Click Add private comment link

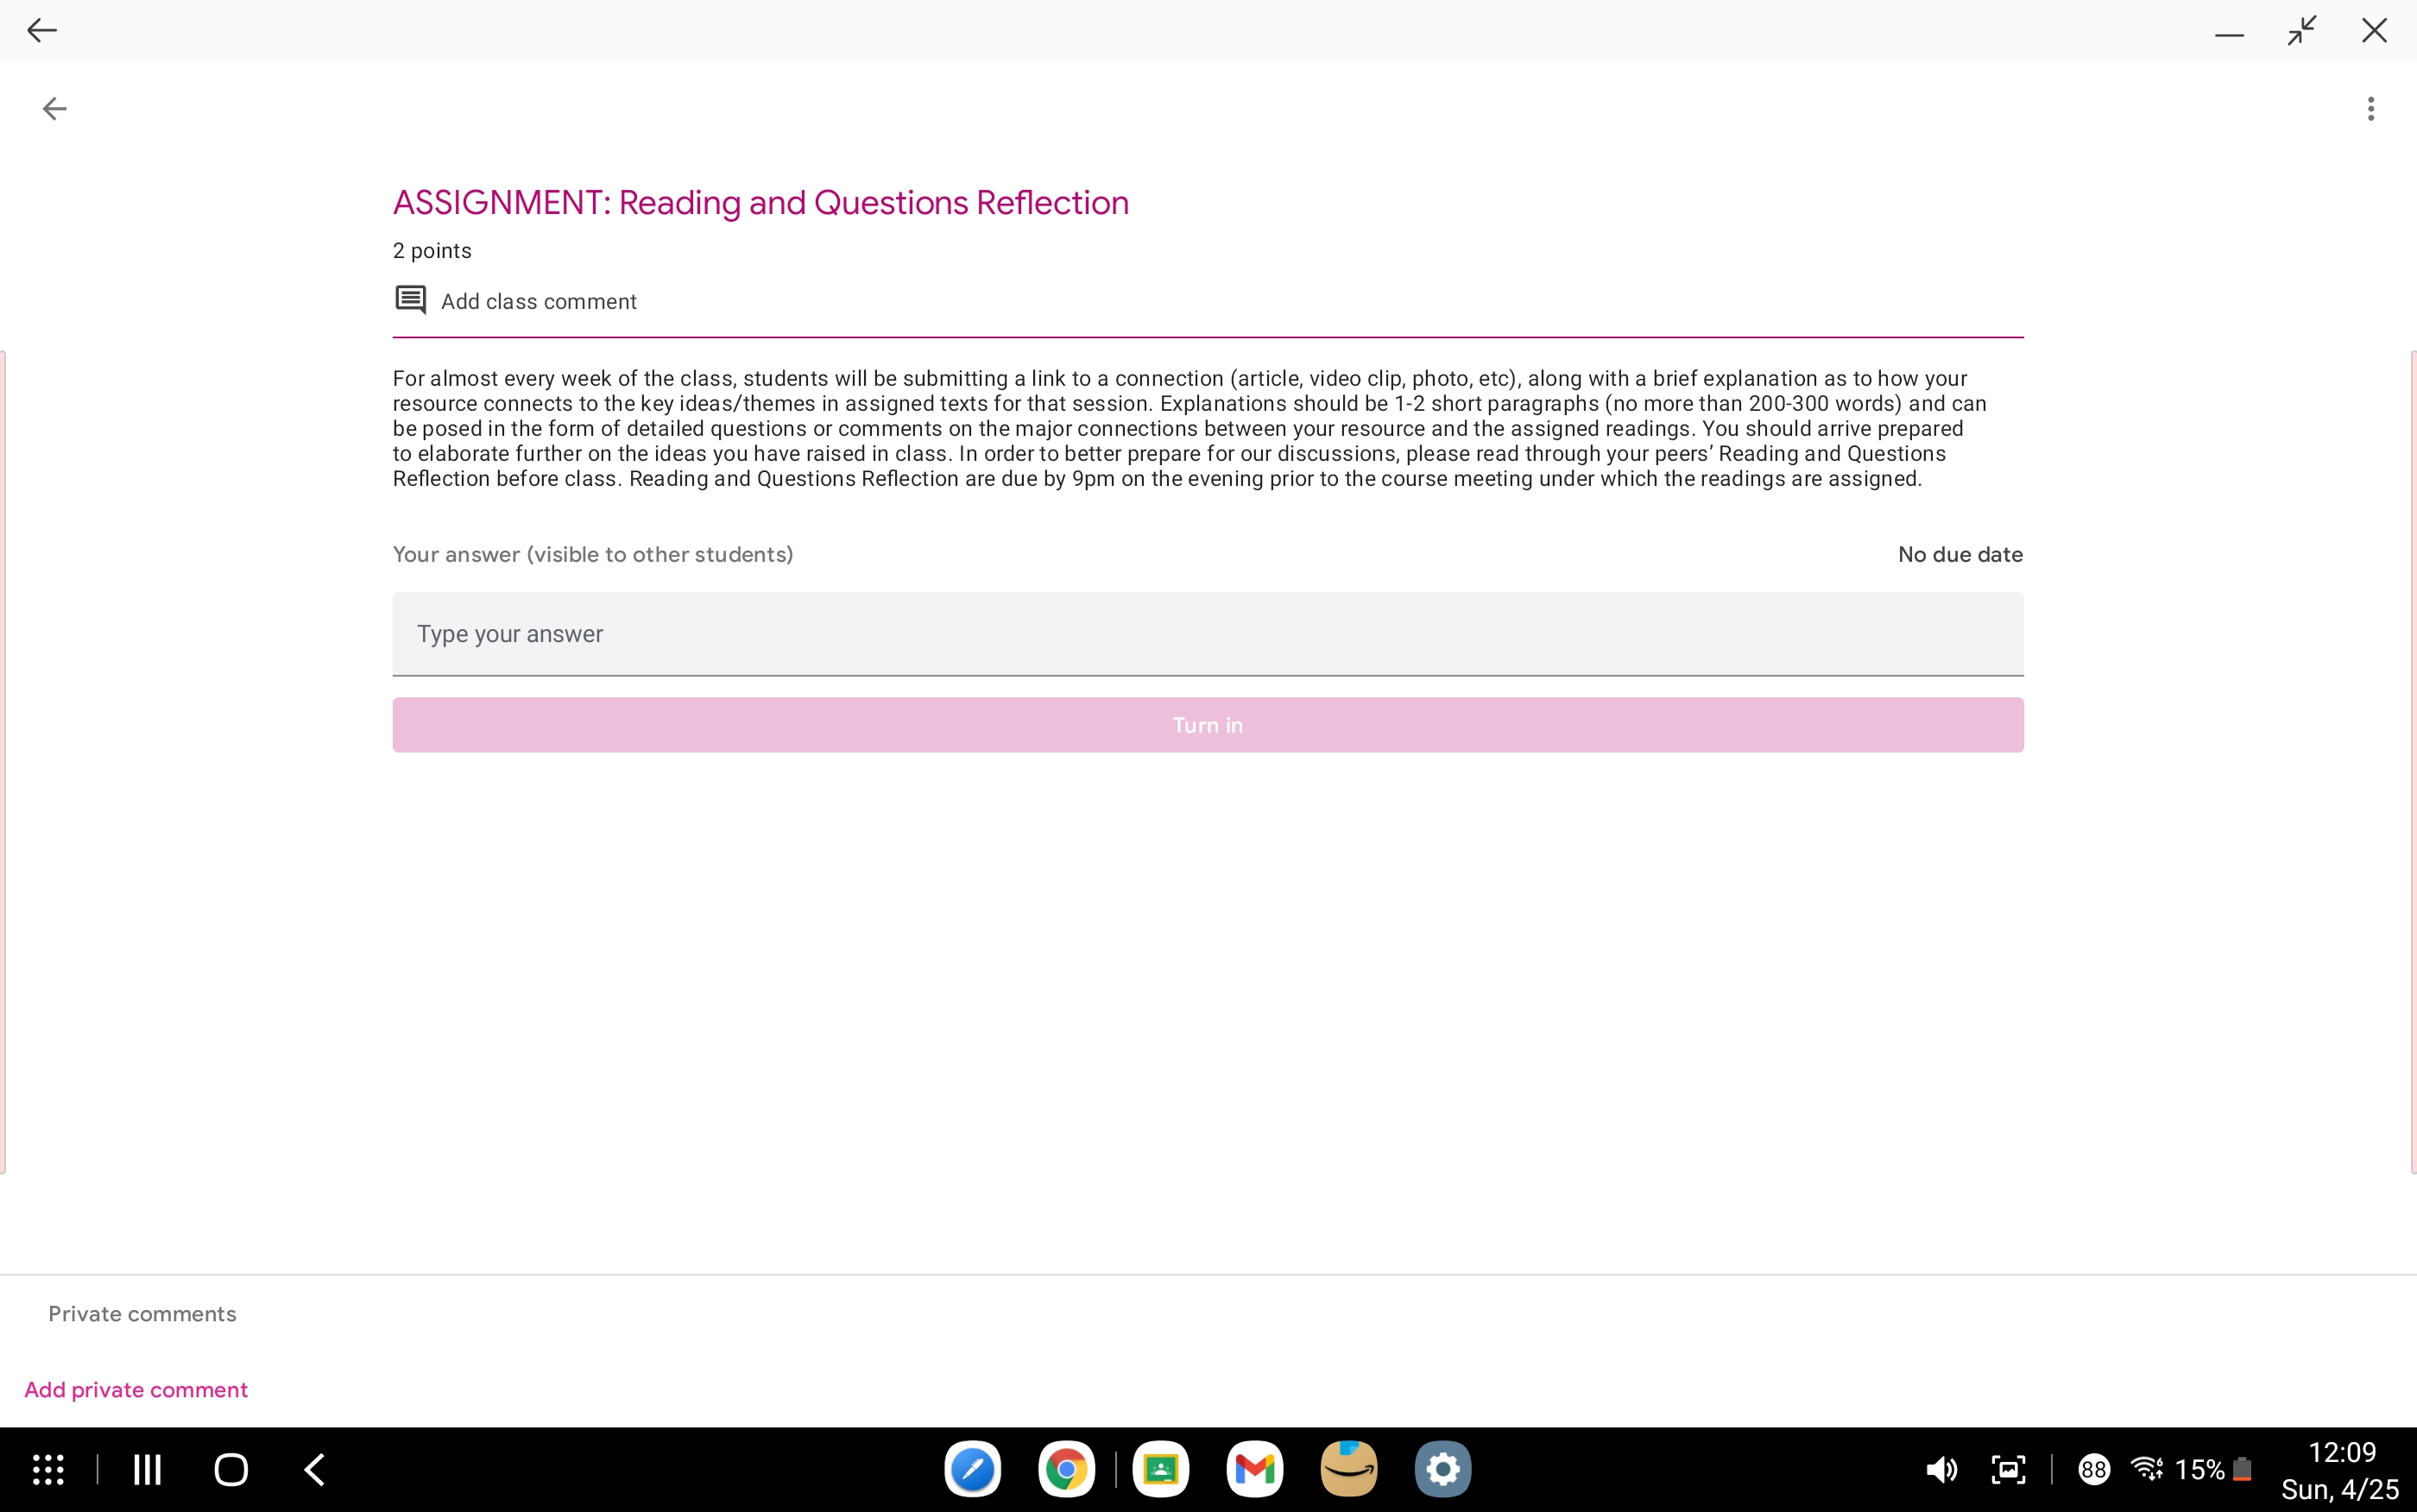[x=136, y=1389]
